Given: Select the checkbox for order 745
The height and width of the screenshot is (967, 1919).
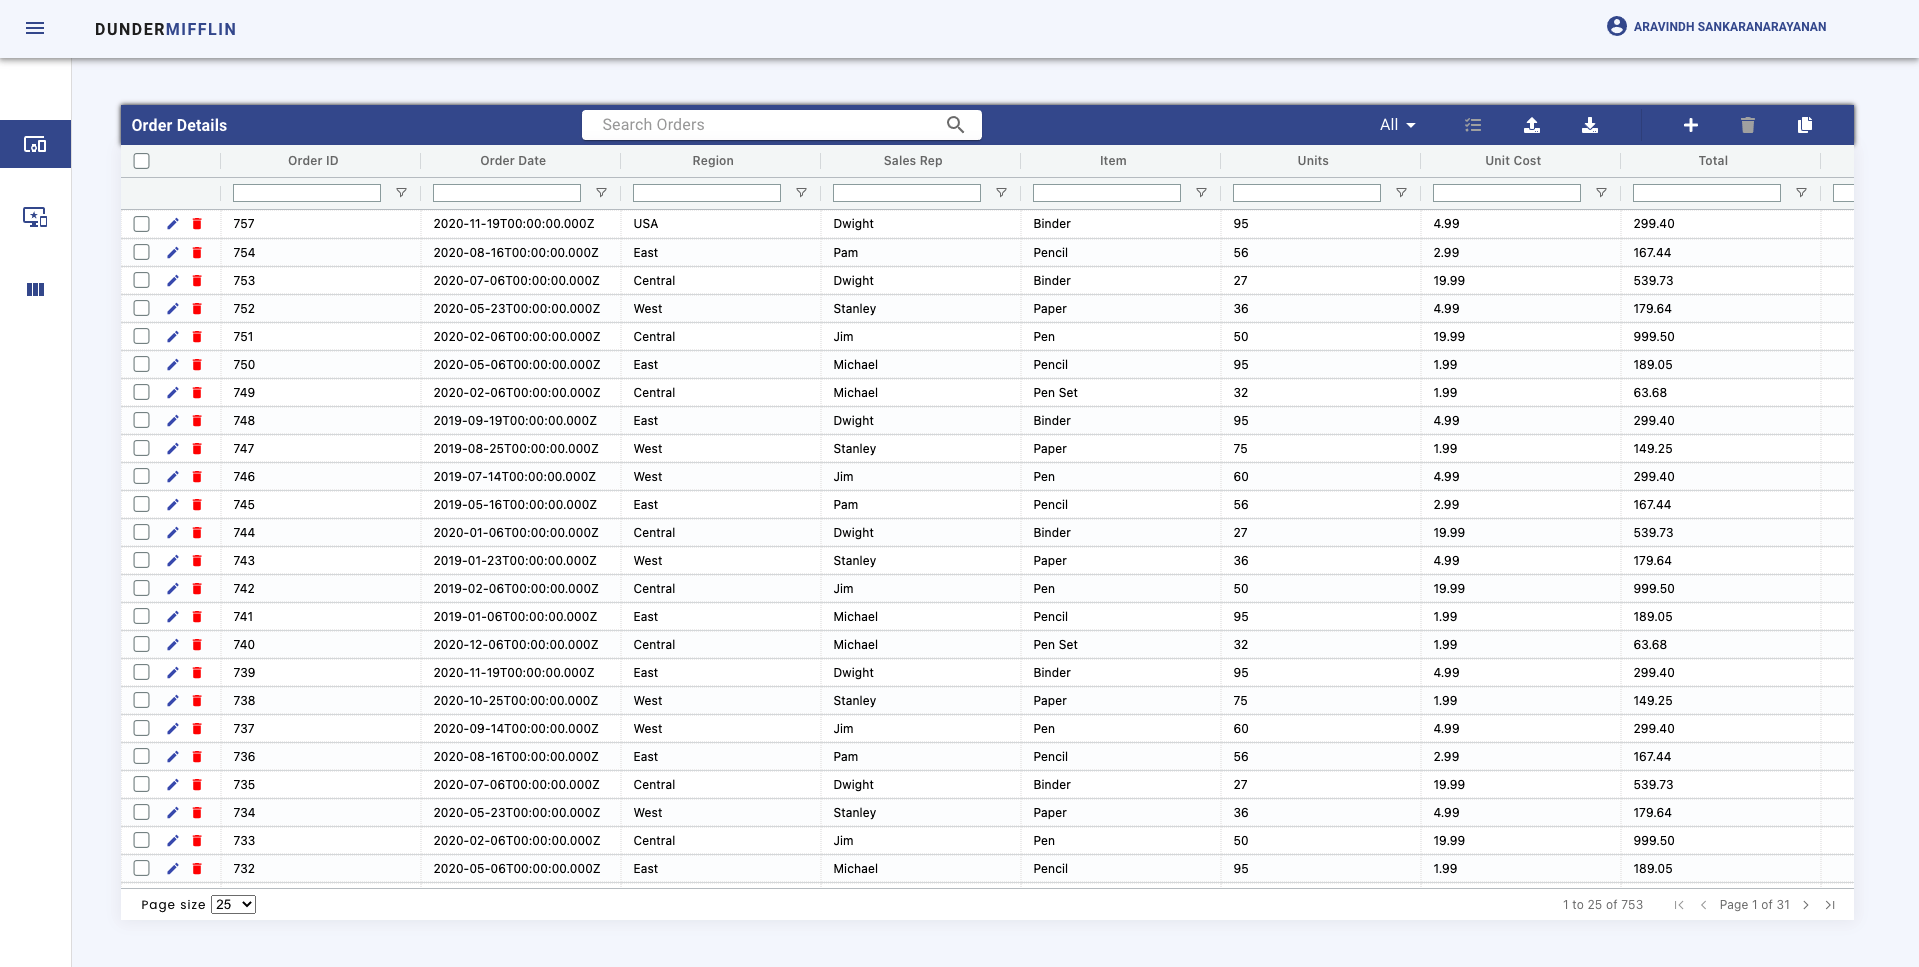Looking at the screenshot, I should coord(142,505).
